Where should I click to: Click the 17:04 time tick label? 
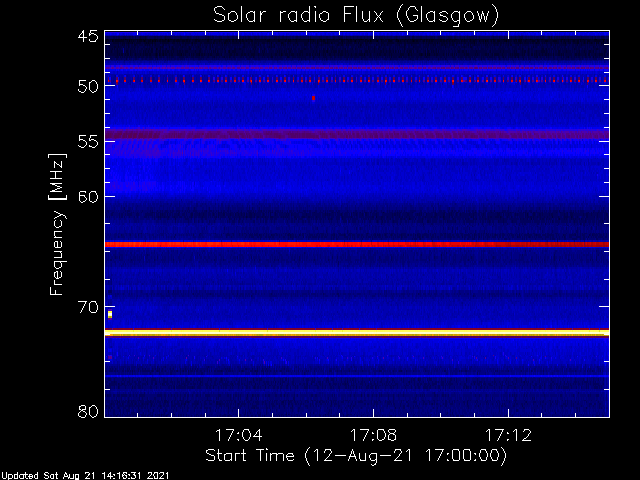[239, 435]
